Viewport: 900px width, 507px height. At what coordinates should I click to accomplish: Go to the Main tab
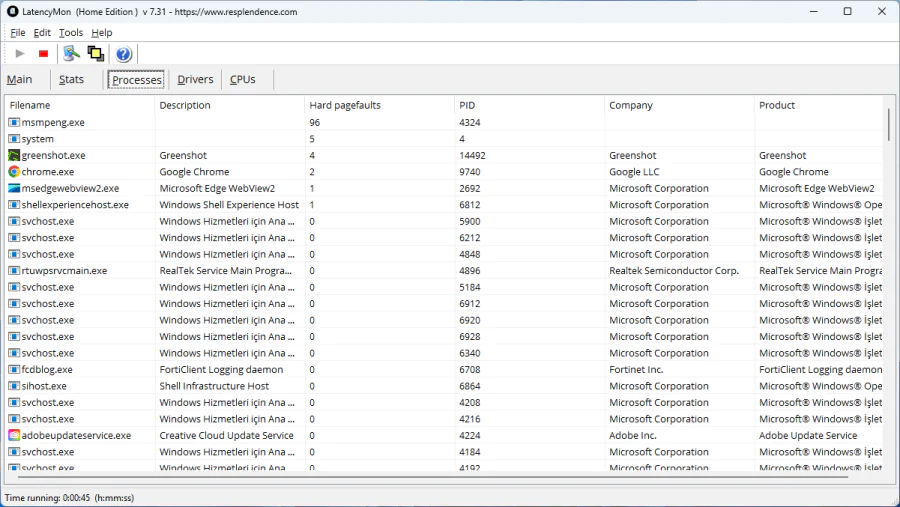(x=20, y=80)
